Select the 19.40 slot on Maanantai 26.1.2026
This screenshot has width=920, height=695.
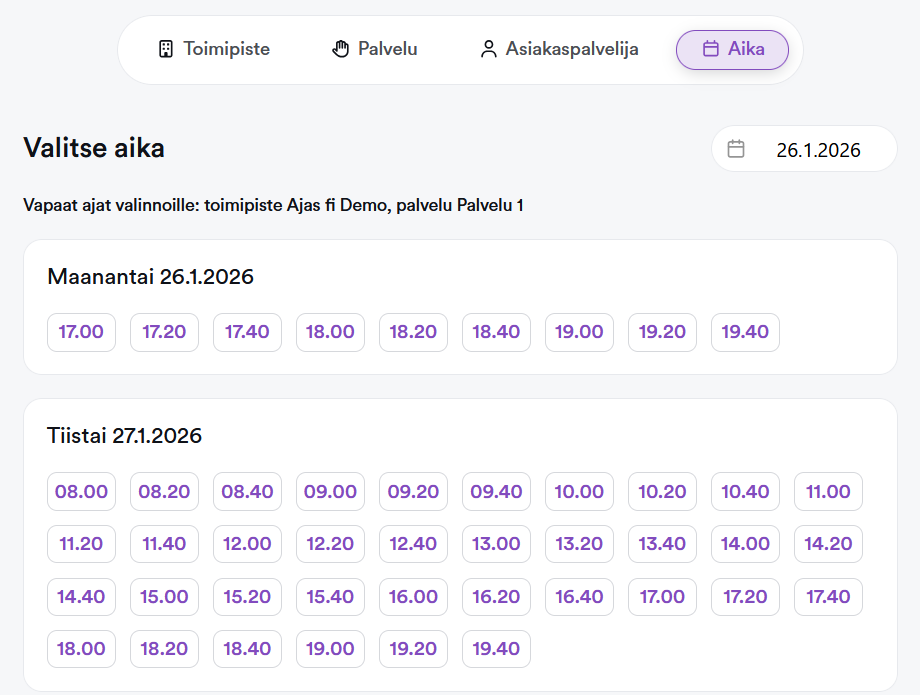(745, 331)
